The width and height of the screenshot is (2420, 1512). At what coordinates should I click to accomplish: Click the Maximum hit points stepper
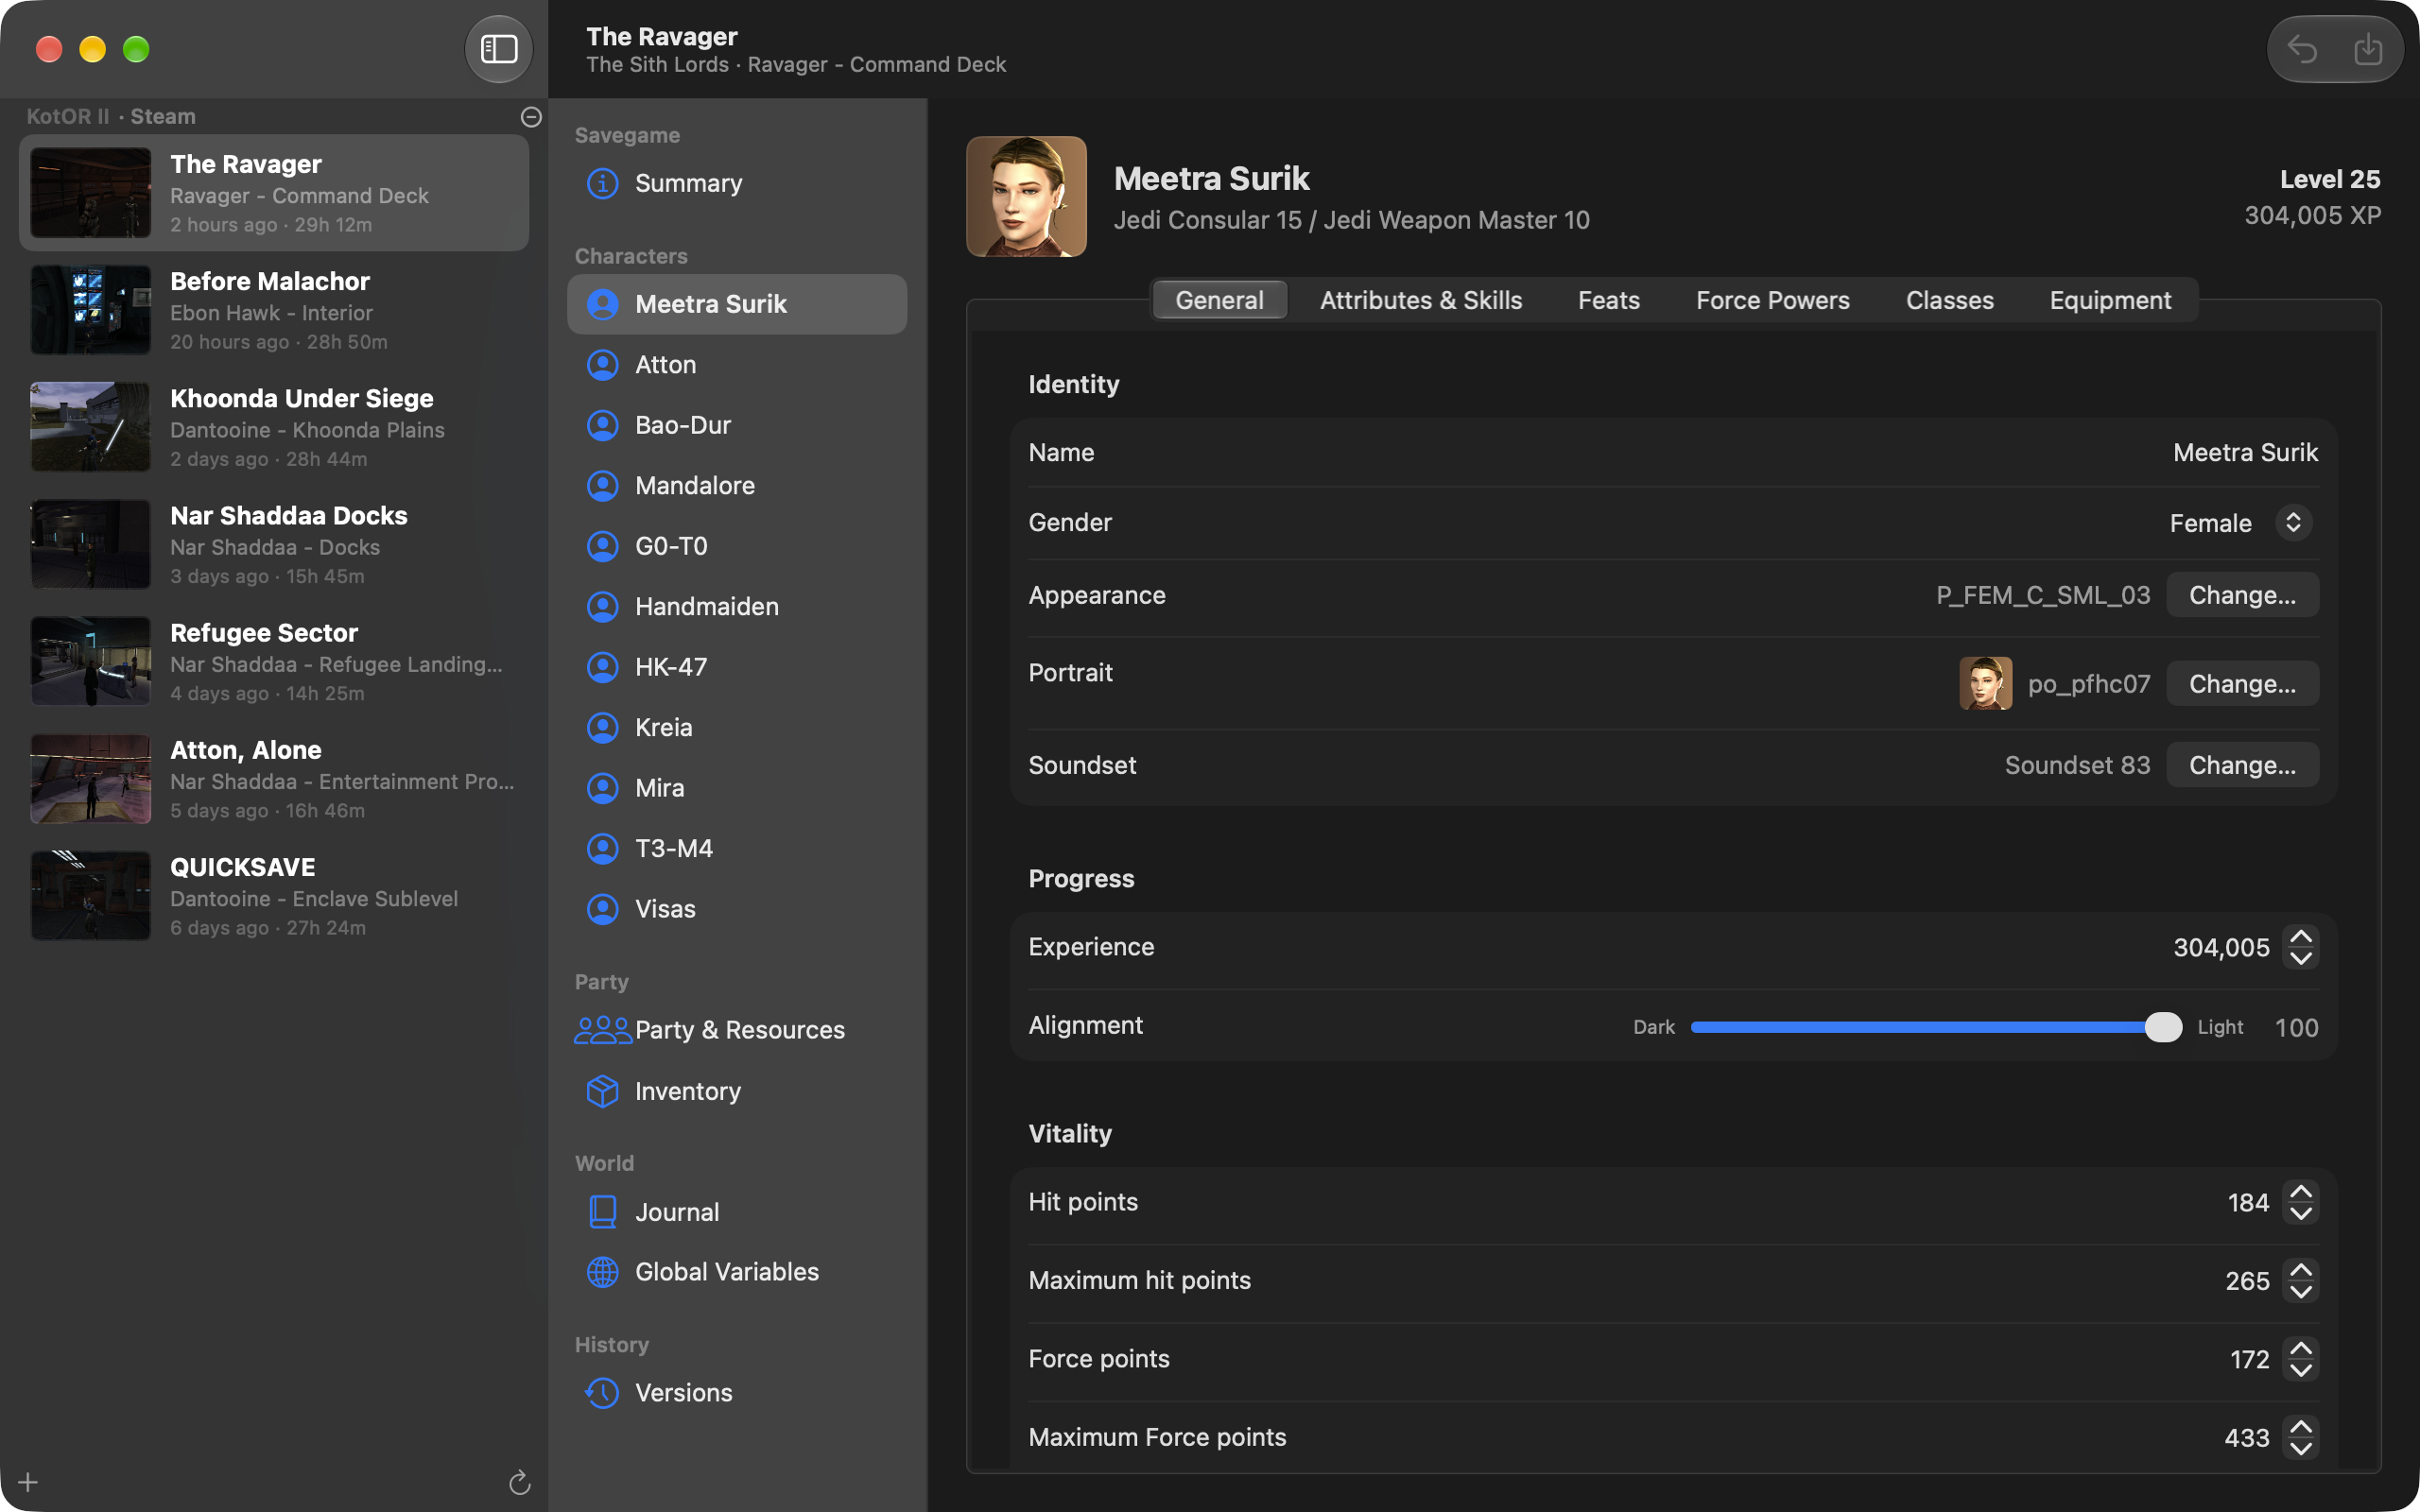2300,1280
